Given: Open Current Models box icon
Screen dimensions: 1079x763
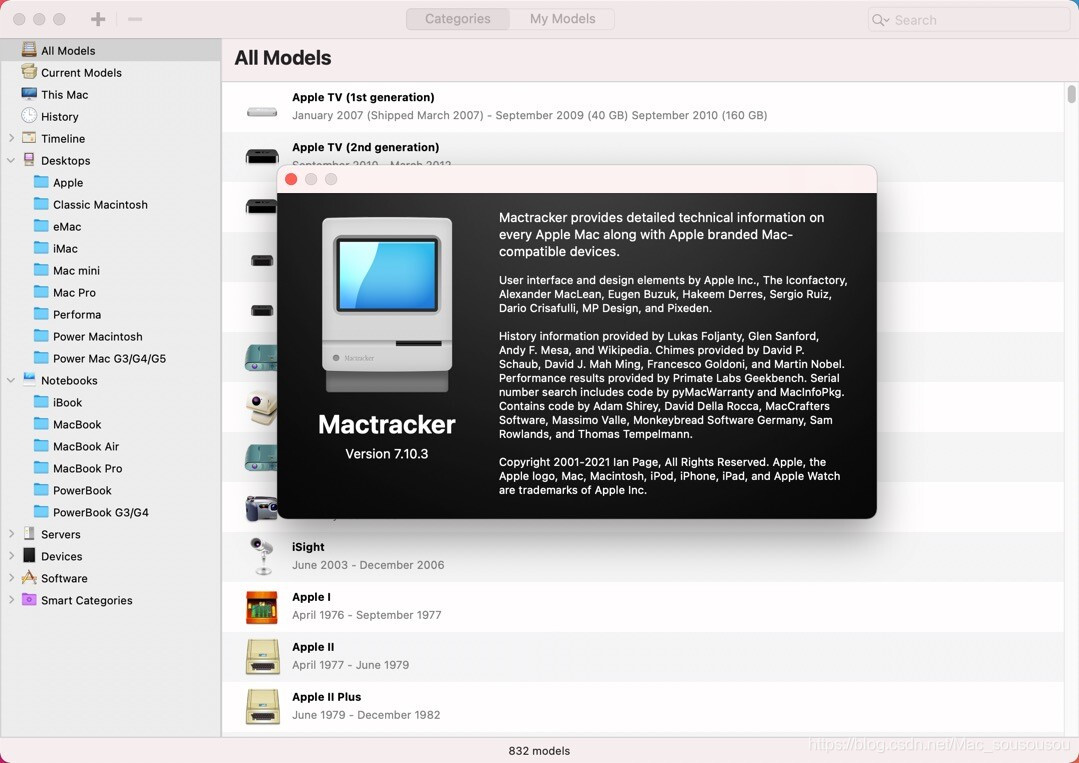Looking at the screenshot, I should point(29,72).
